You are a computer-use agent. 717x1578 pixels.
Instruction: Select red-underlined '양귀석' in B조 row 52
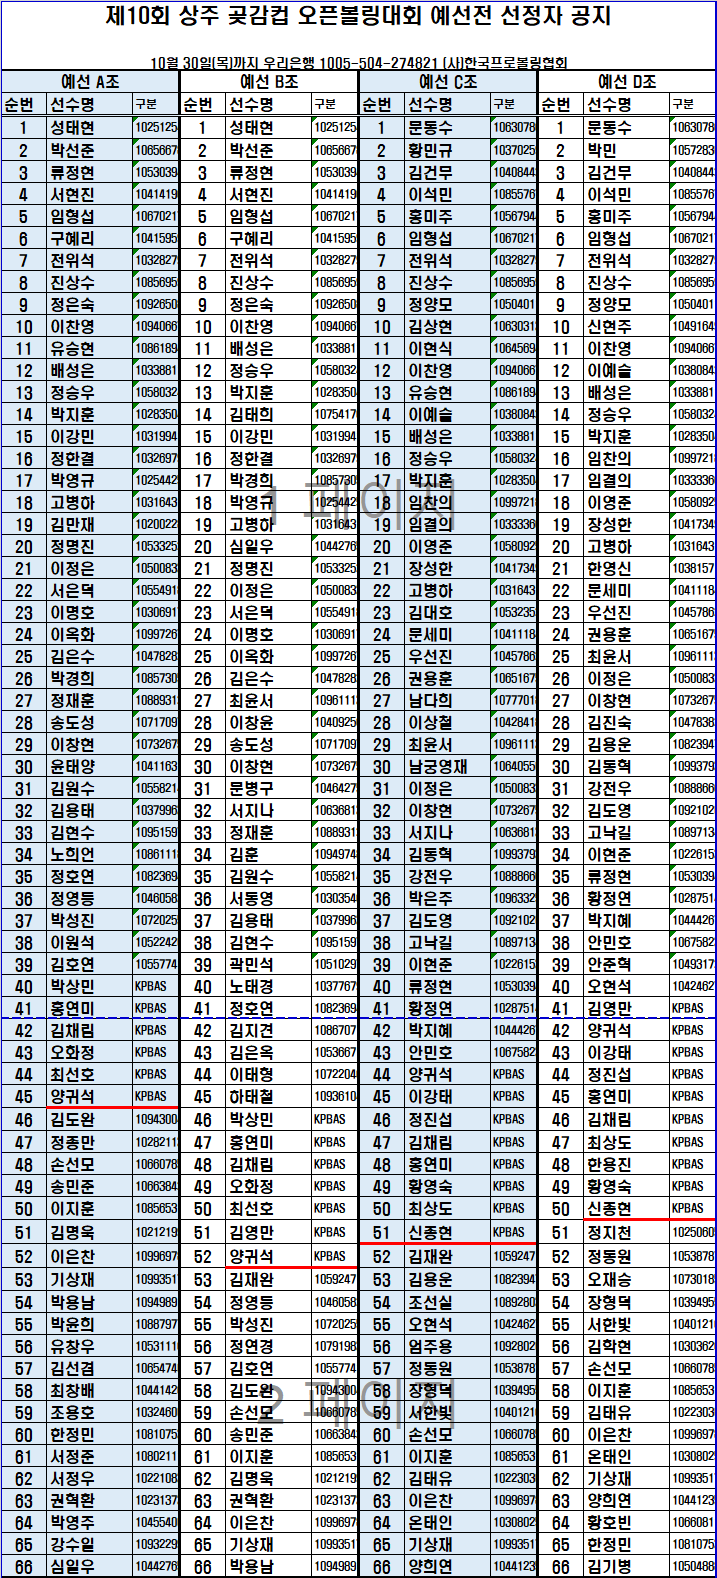click(251, 1255)
